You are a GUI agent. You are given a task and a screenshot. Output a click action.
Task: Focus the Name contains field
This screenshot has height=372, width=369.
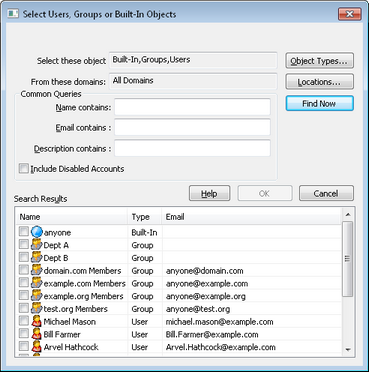192,107
